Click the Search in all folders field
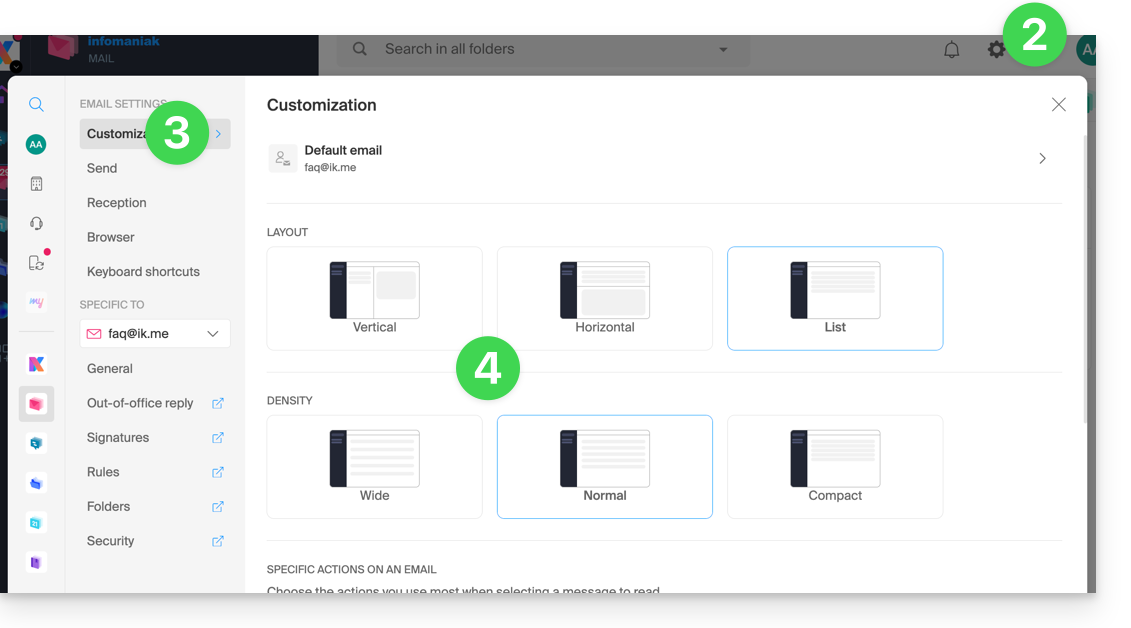The image size is (1131, 628). point(543,50)
